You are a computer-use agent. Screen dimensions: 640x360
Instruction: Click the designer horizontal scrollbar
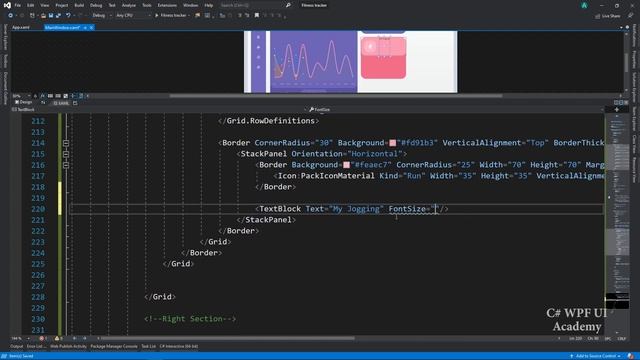coord(336,96)
